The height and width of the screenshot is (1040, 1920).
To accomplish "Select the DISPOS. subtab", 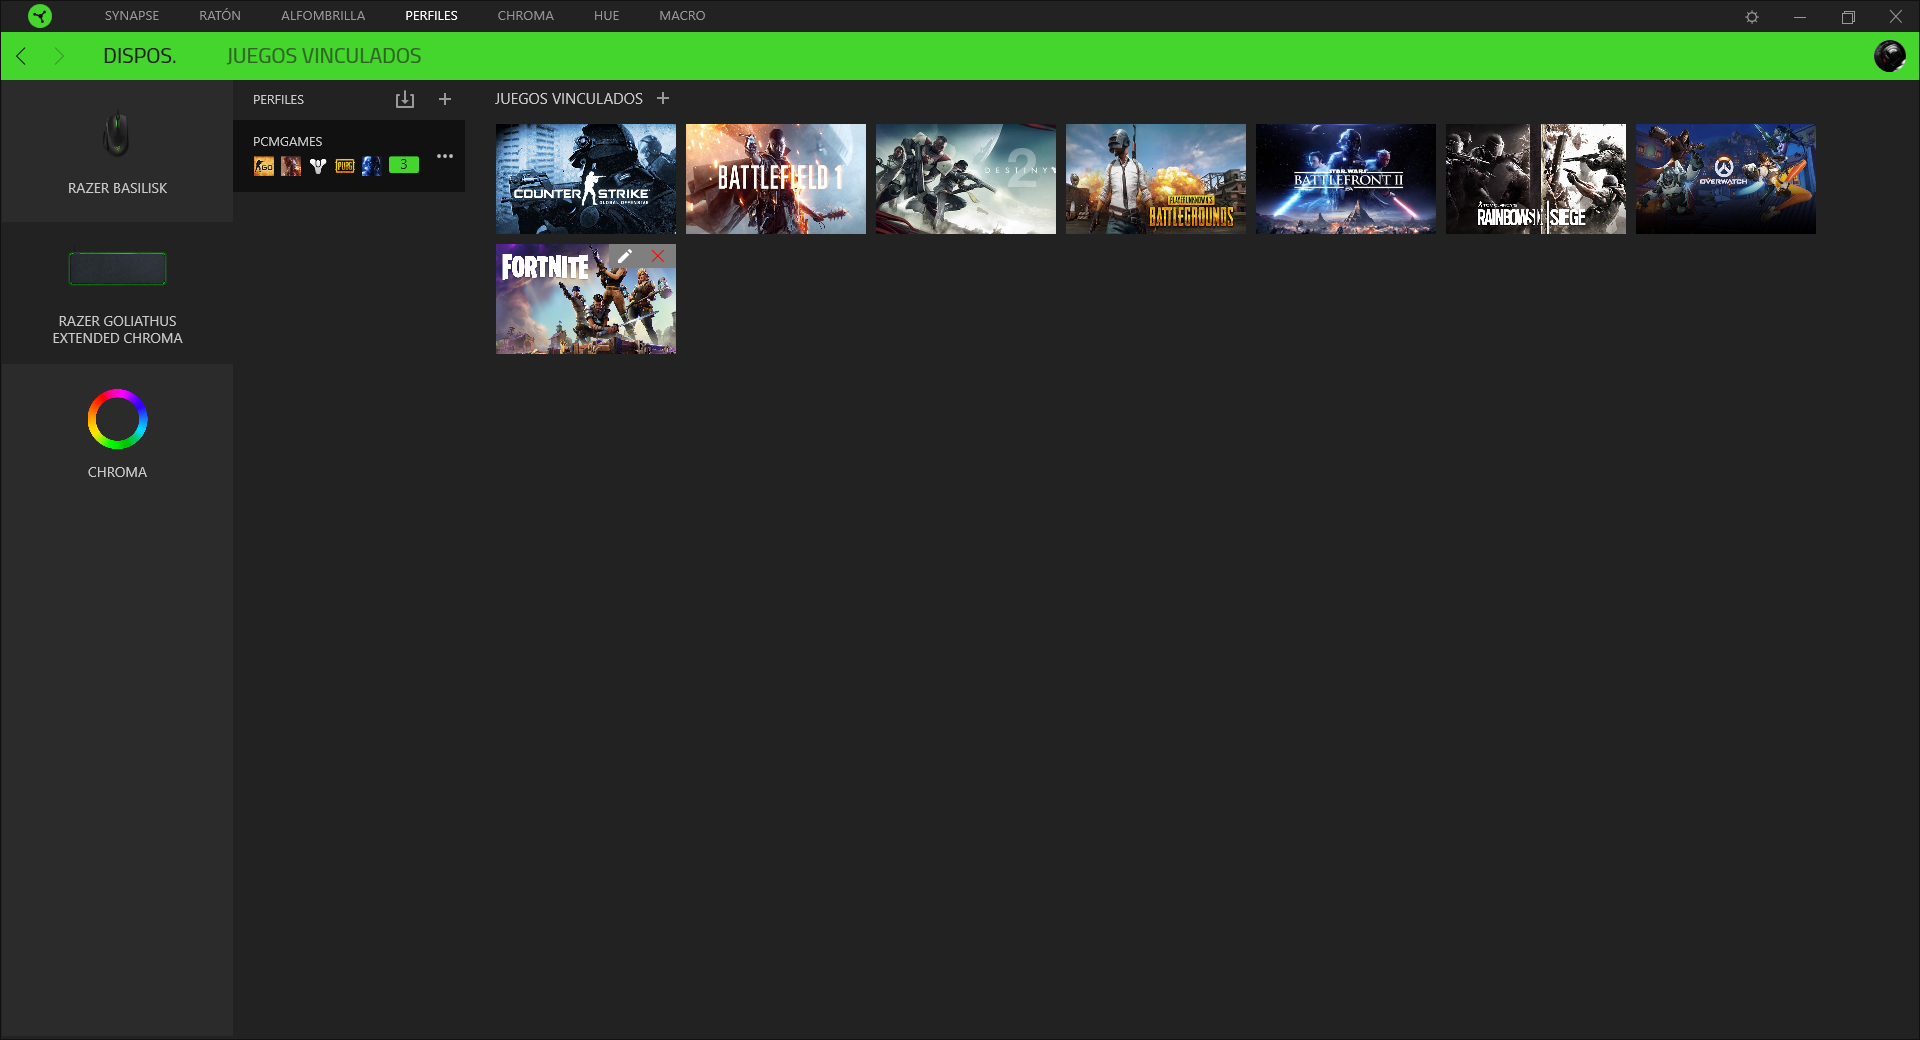I will tap(140, 56).
